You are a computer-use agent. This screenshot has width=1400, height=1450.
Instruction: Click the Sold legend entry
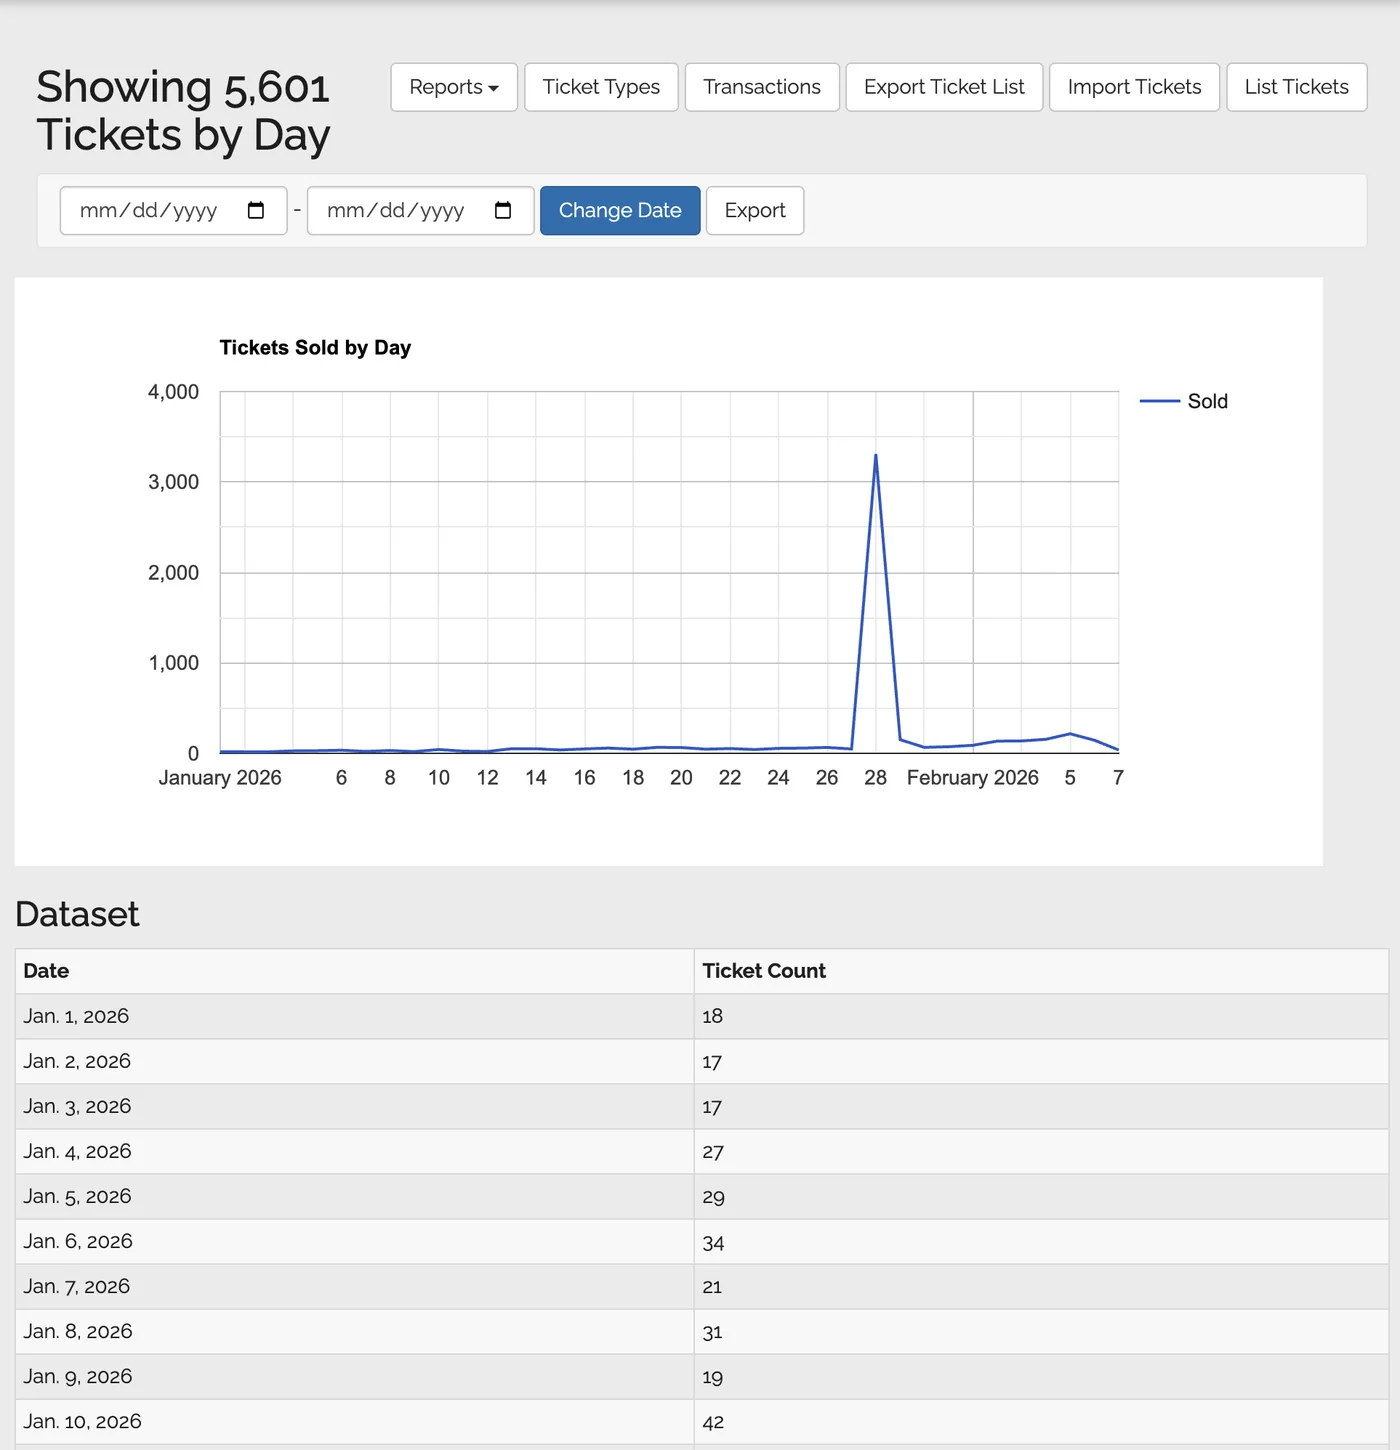[1184, 401]
